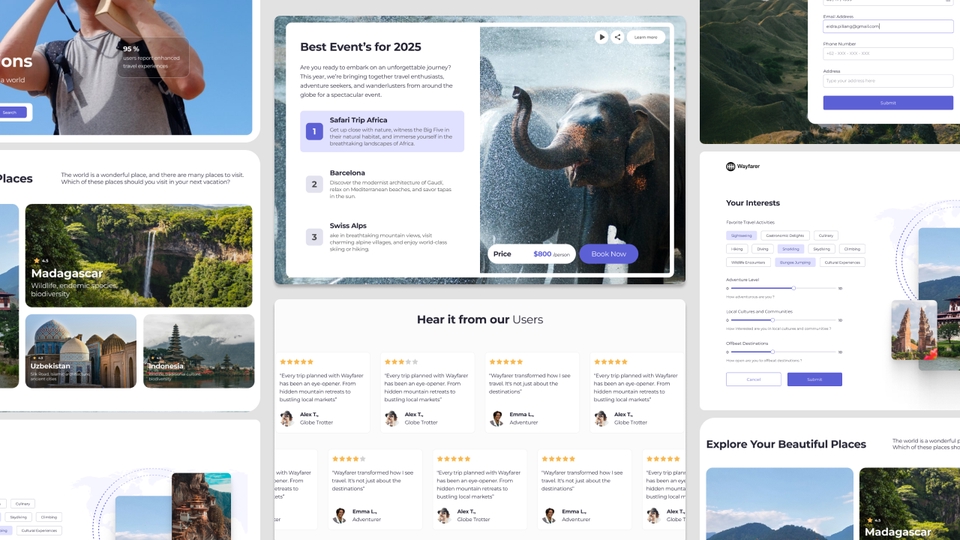Toggle the Hiking activity chip
Image resolution: width=960 pixels, height=540 pixels.
pos(737,249)
